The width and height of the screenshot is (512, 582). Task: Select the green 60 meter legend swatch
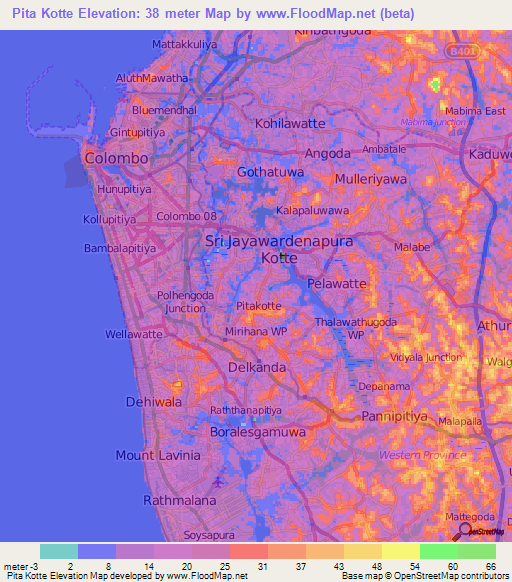click(439, 551)
